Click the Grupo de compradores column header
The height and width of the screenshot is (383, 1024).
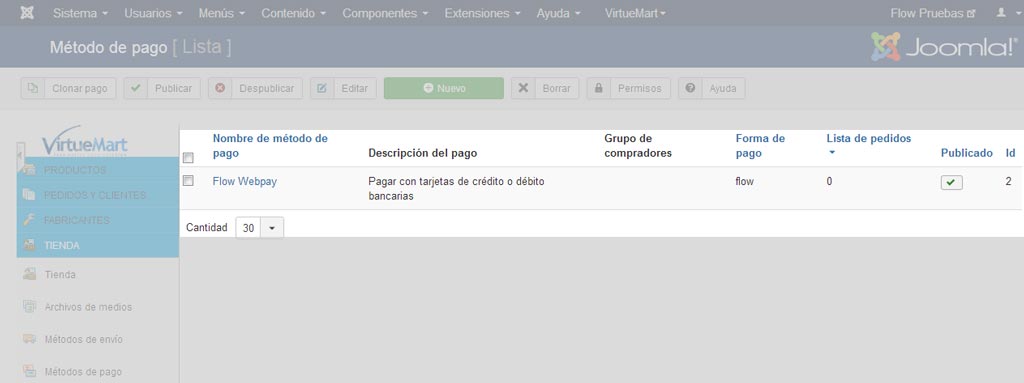(638, 146)
